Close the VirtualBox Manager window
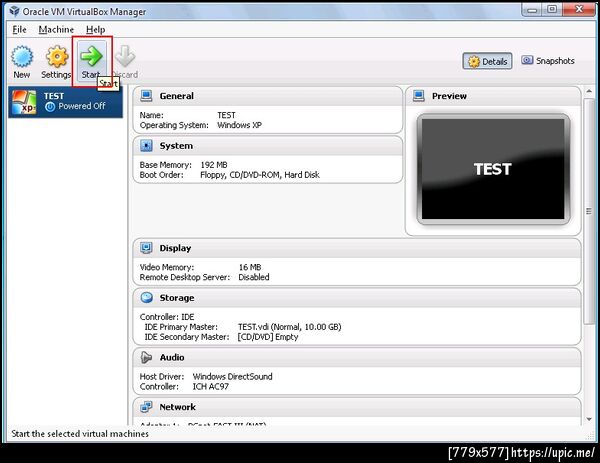 [x=579, y=9]
